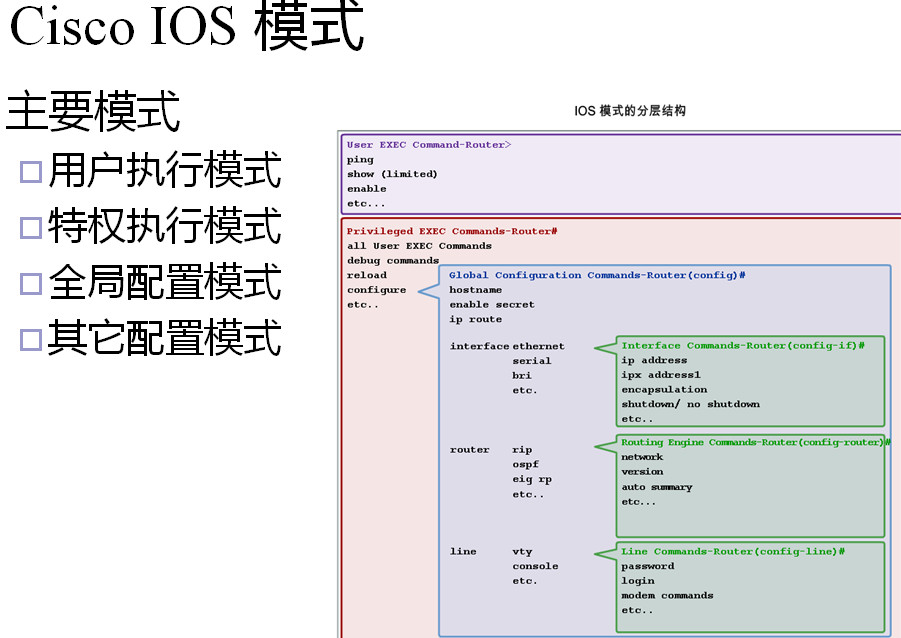Click "etc..." in the User EXEC box
Screen dimensions: 901x638
pos(366,203)
